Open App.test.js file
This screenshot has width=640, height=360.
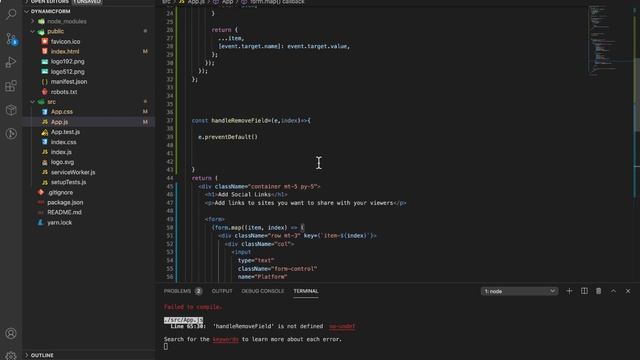pyautogui.click(x=65, y=132)
